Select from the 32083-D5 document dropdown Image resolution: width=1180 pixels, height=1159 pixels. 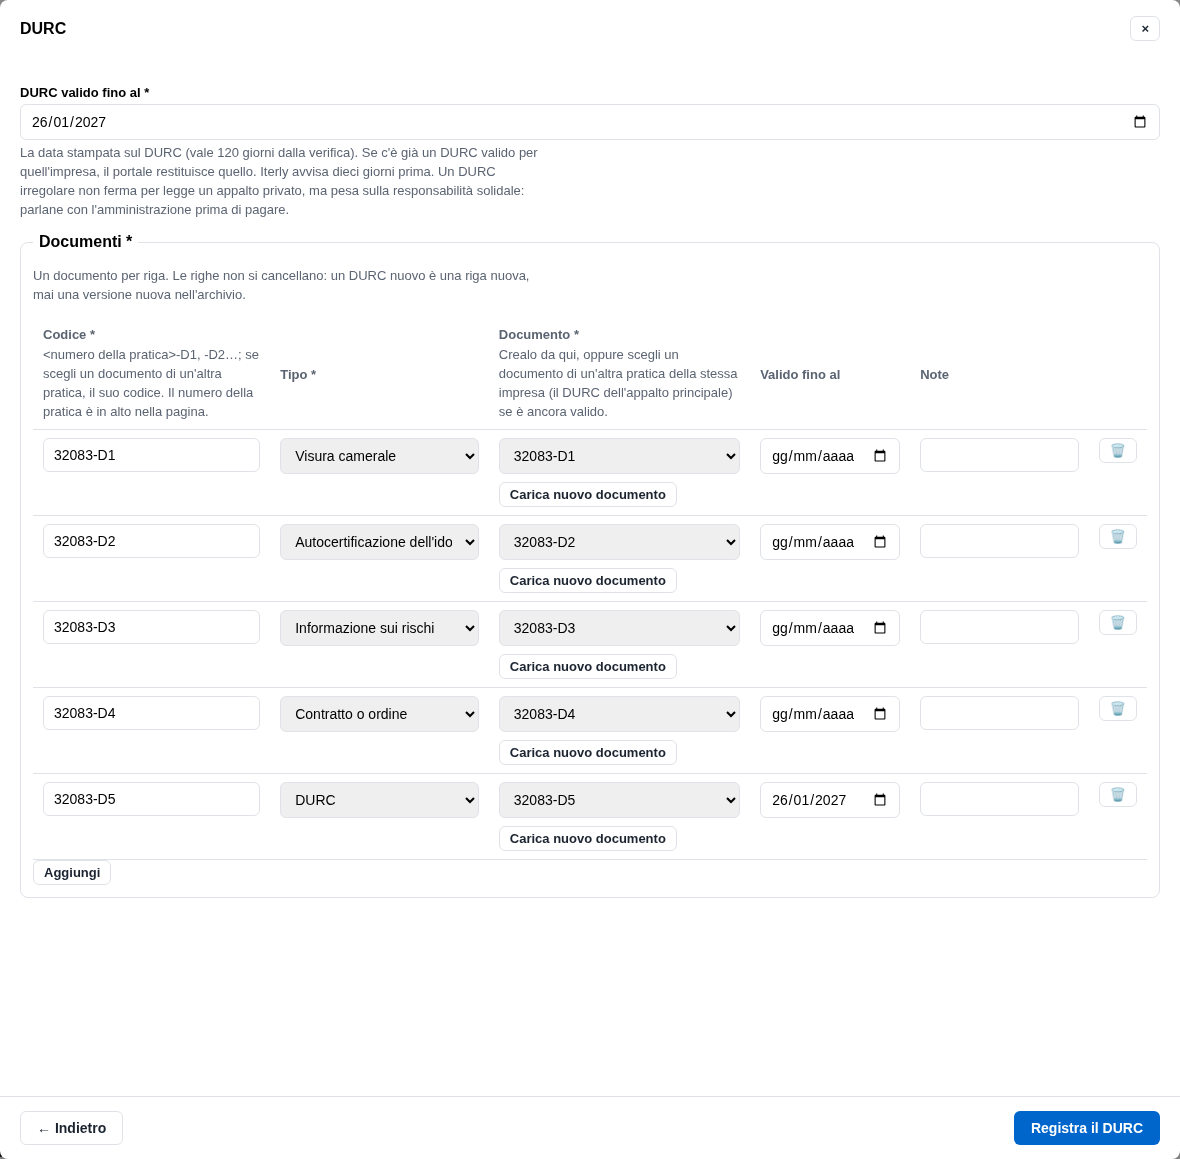619,800
